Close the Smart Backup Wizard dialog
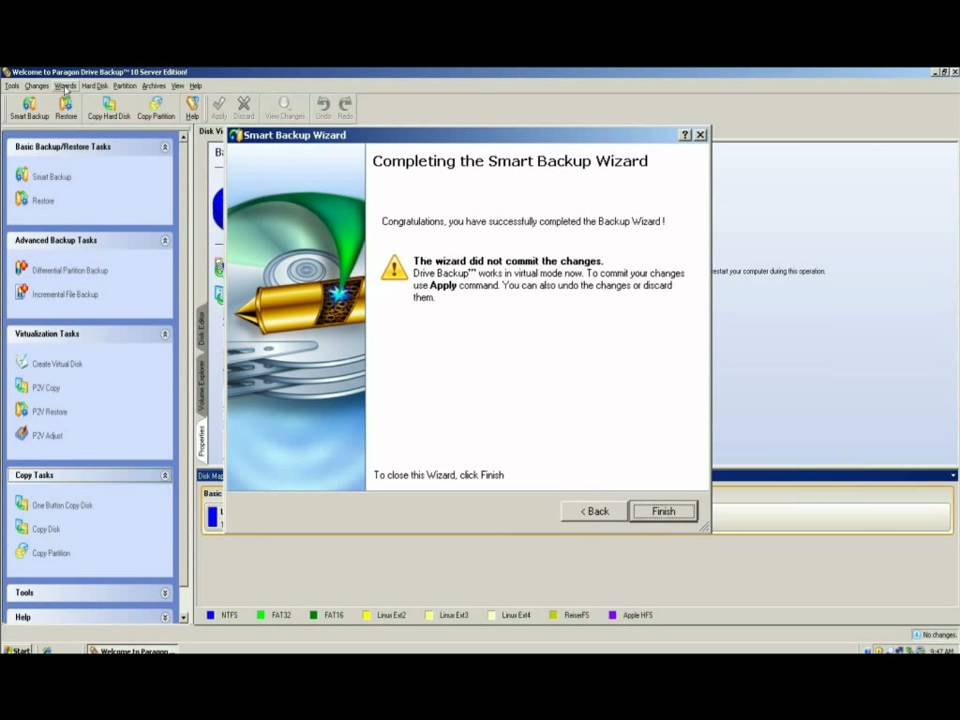The width and height of the screenshot is (960, 720). tap(701, 135)
